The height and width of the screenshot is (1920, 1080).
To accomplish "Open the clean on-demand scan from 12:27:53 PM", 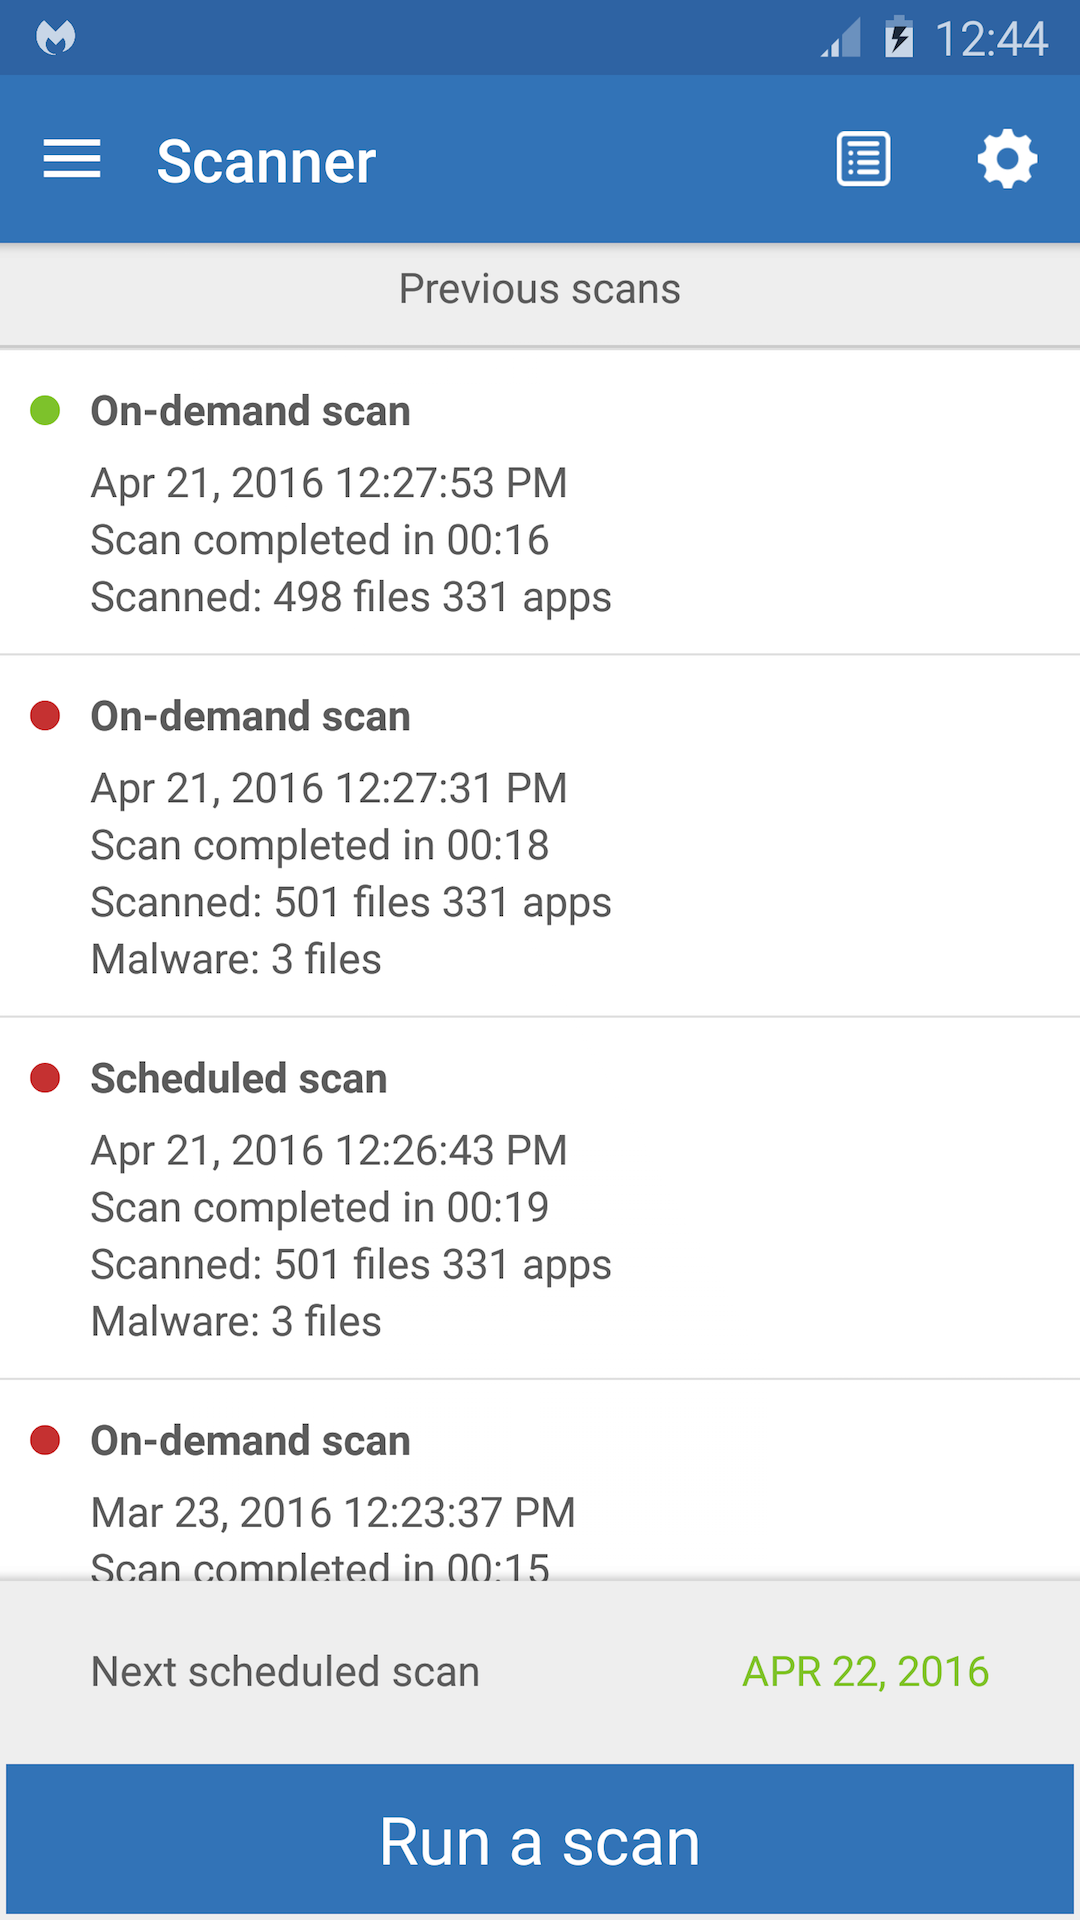I will point(540,503).
